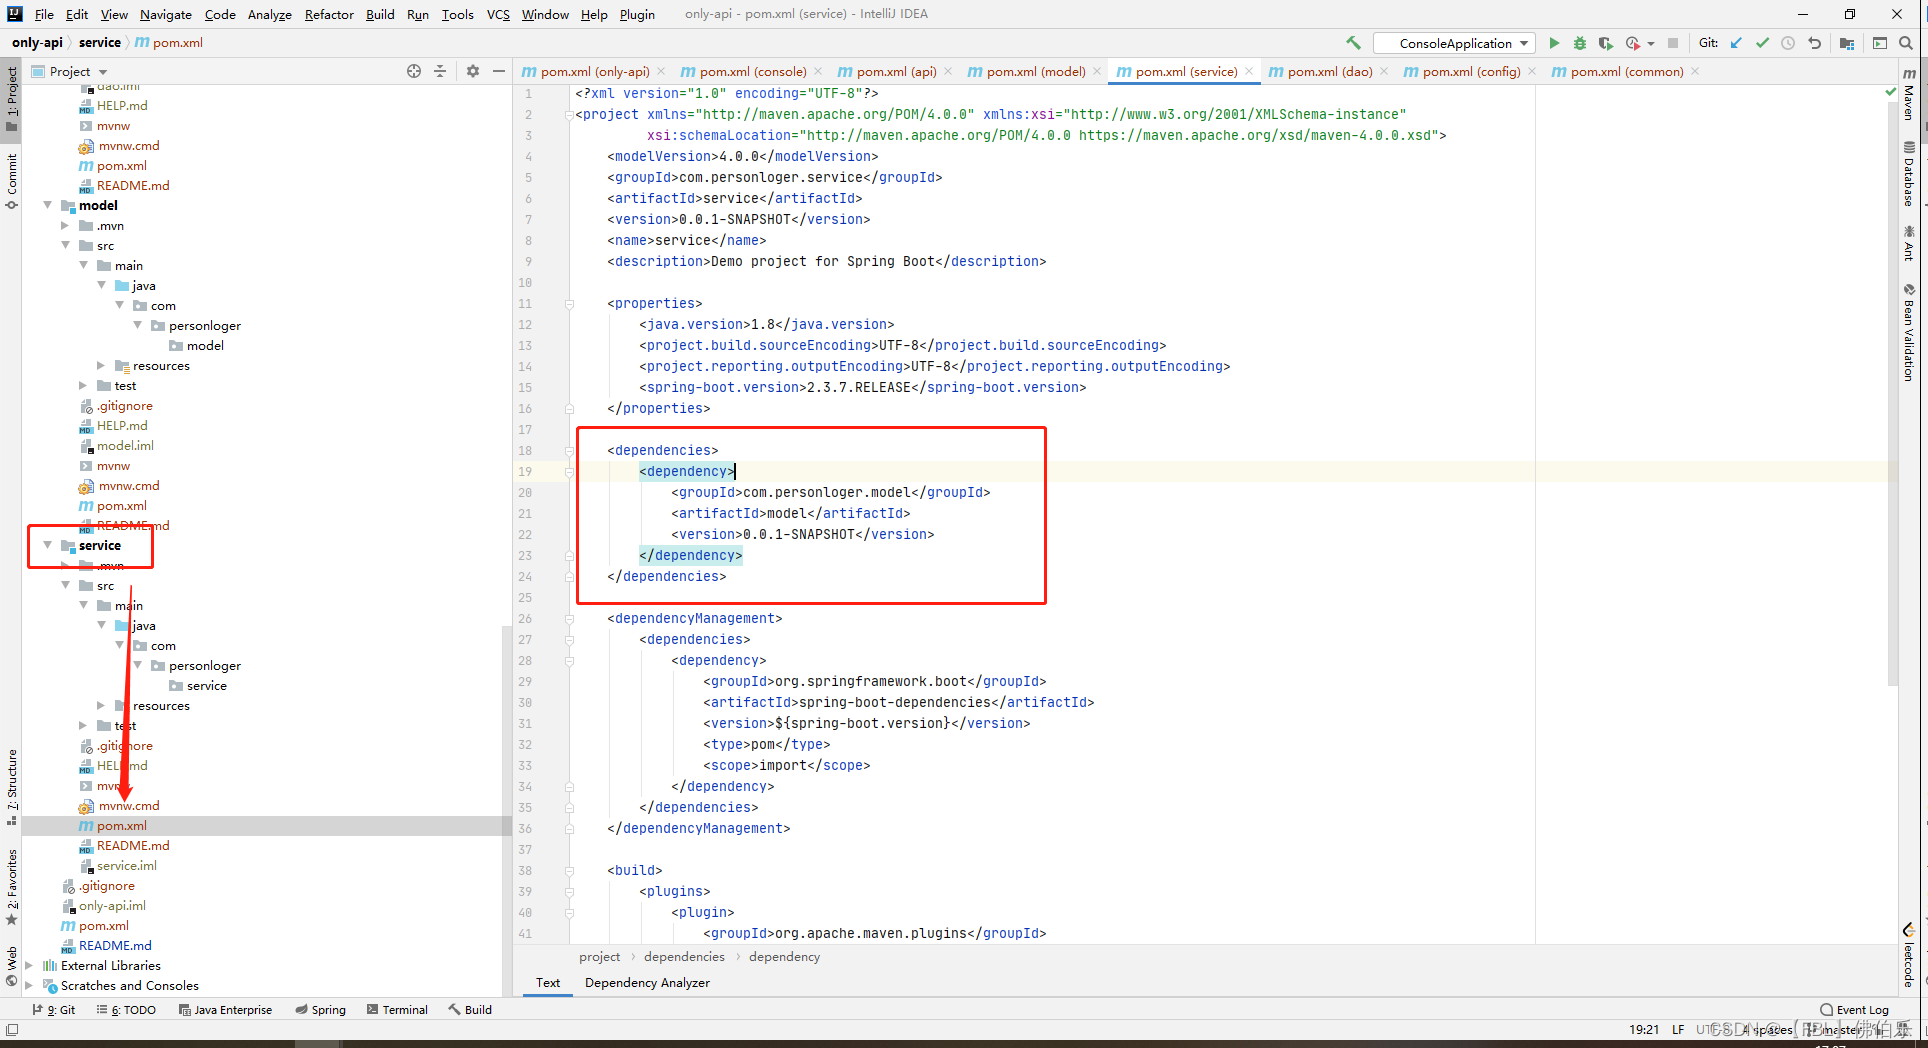Open the Event Log
Image resolution: width=1928 pixels, height=1048 pixels.
point(1855,1010)
